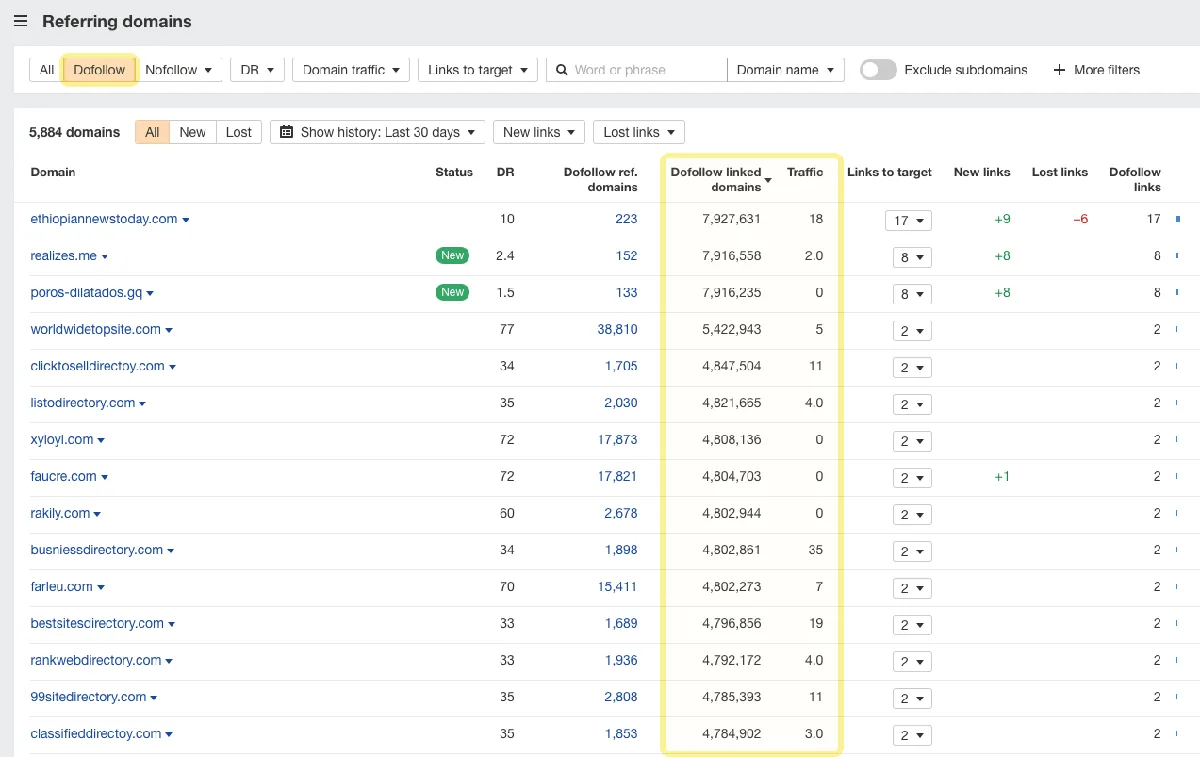1200x757 pixels.
Task: Open the Show history: Last 30 days dropdown
Action: click(377, 132)
